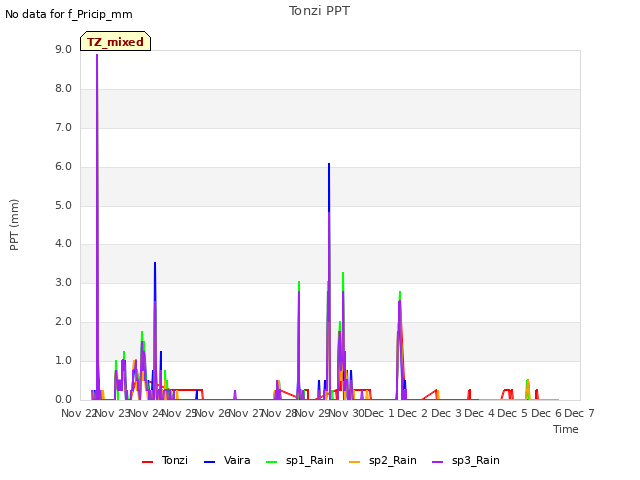Click the Dec 7 x-axis date label
The image size is (640, 480).
(x=579, y=413)
